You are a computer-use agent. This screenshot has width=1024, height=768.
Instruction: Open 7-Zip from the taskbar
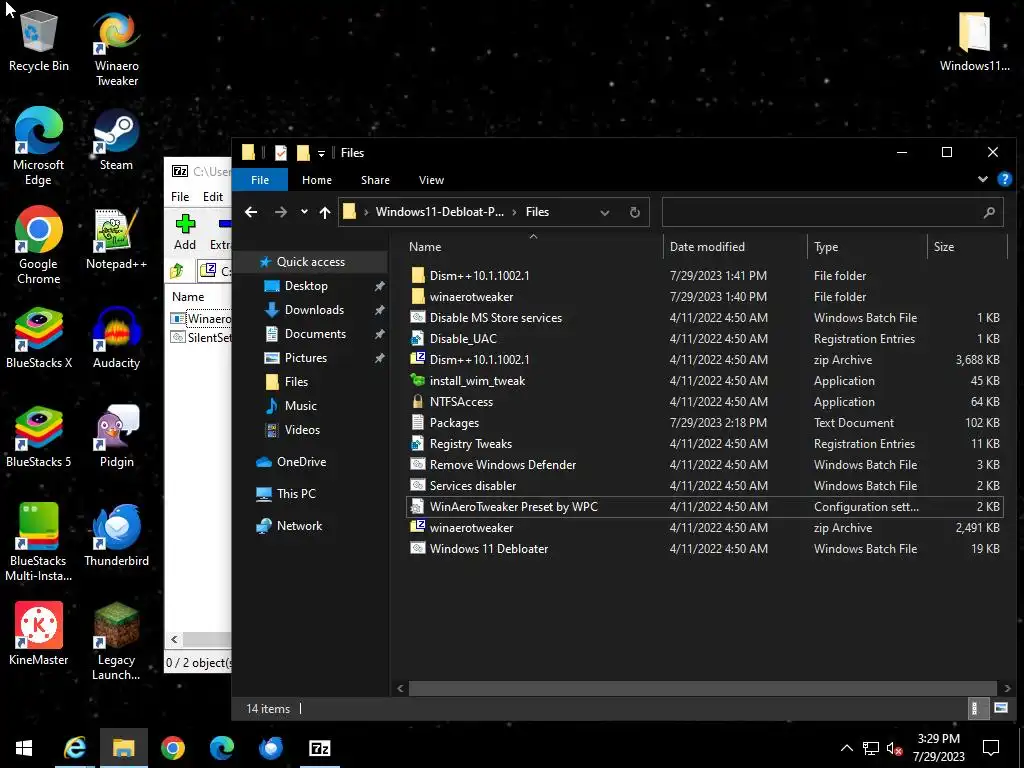319,748
